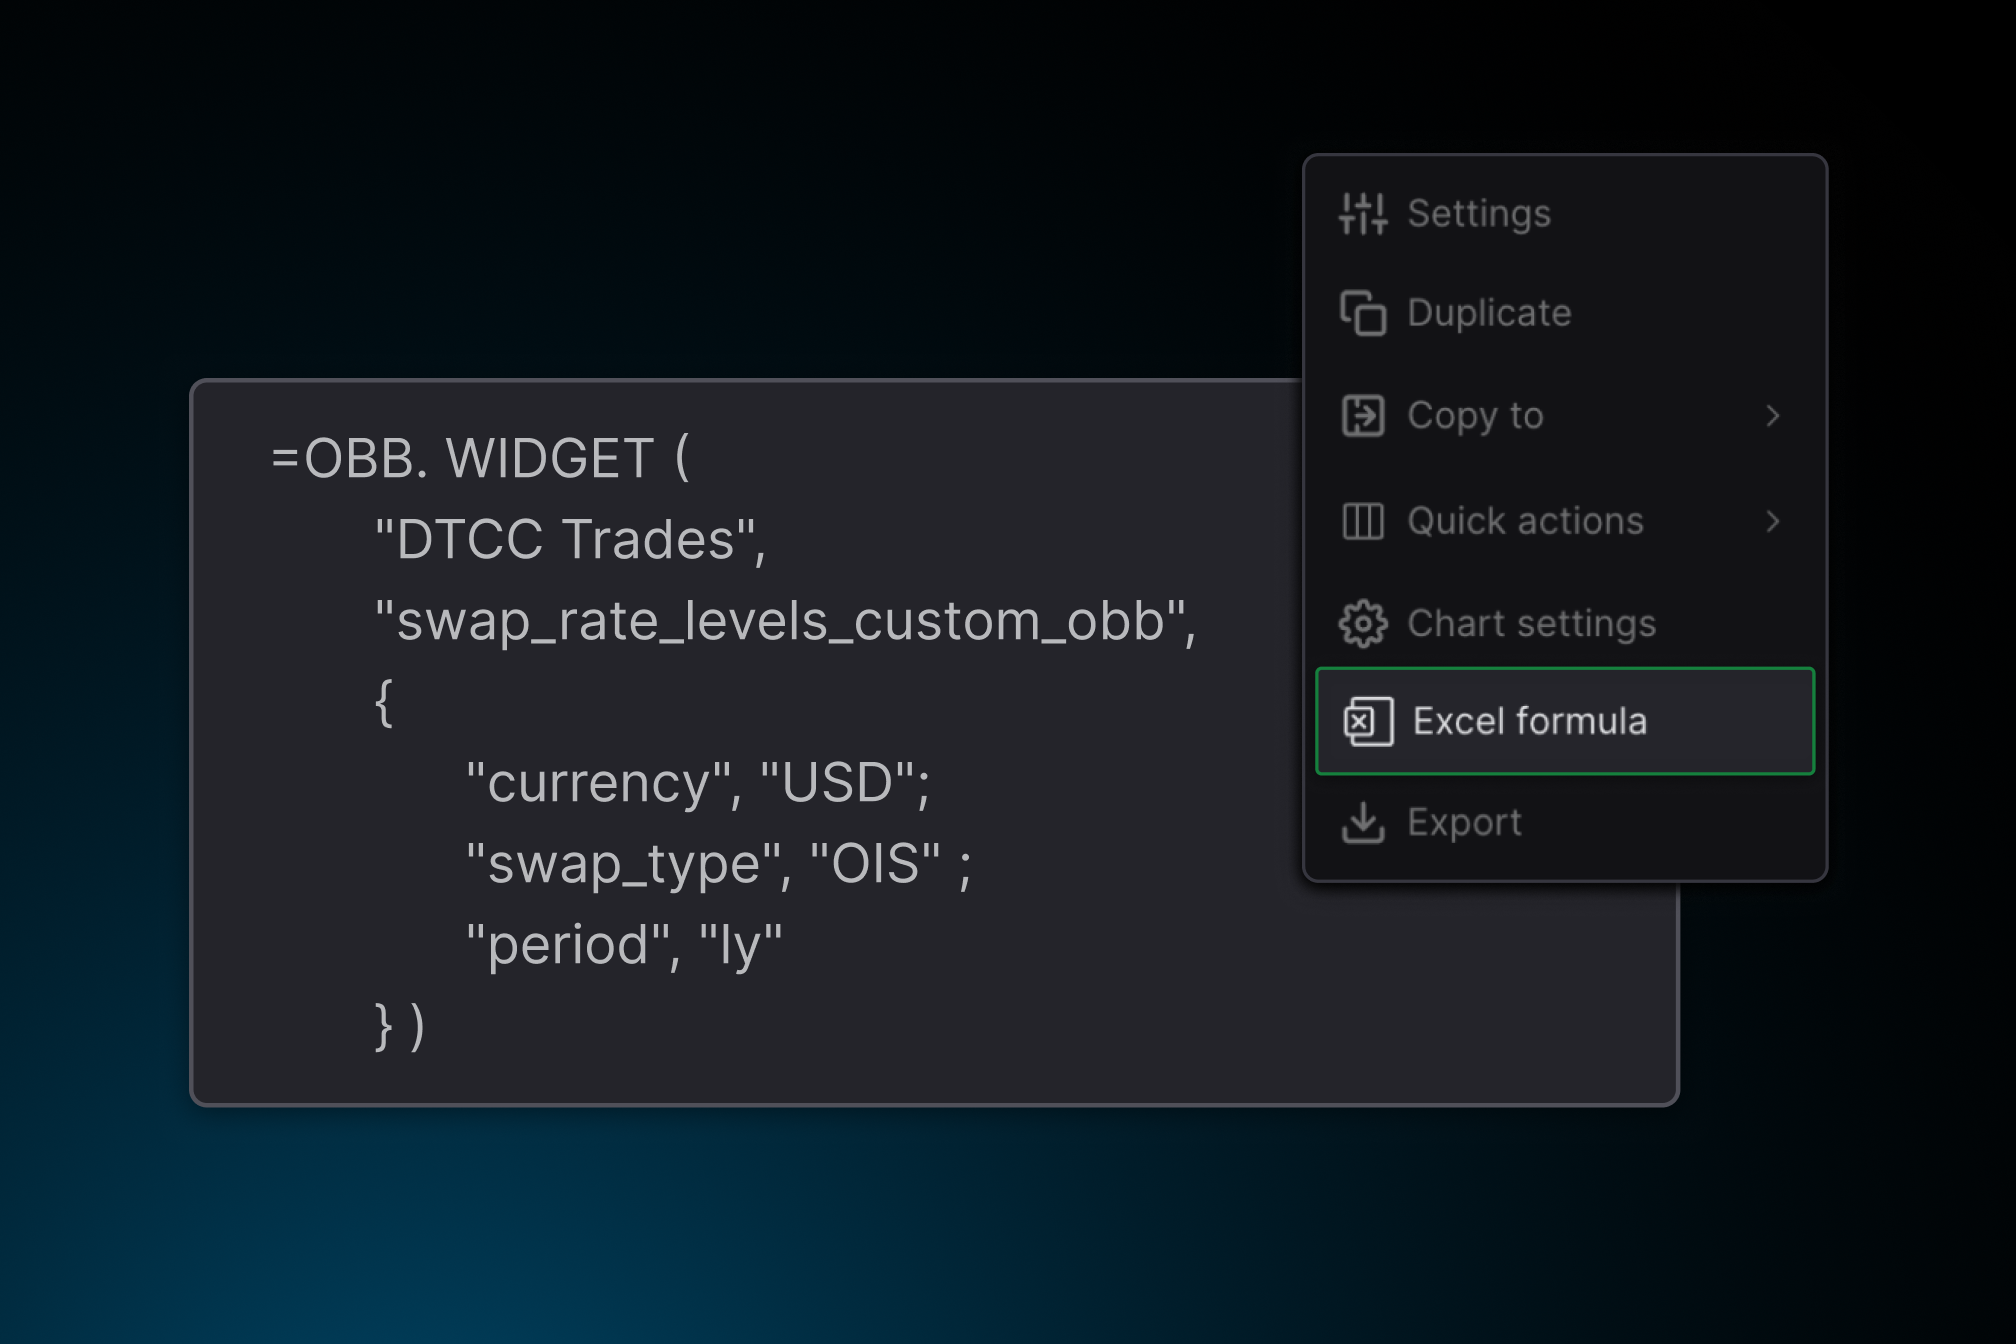The height and width of the screenshot is (1344, 2016).
Task: Click the Settings menu entry
Action: coord(1479,213)
